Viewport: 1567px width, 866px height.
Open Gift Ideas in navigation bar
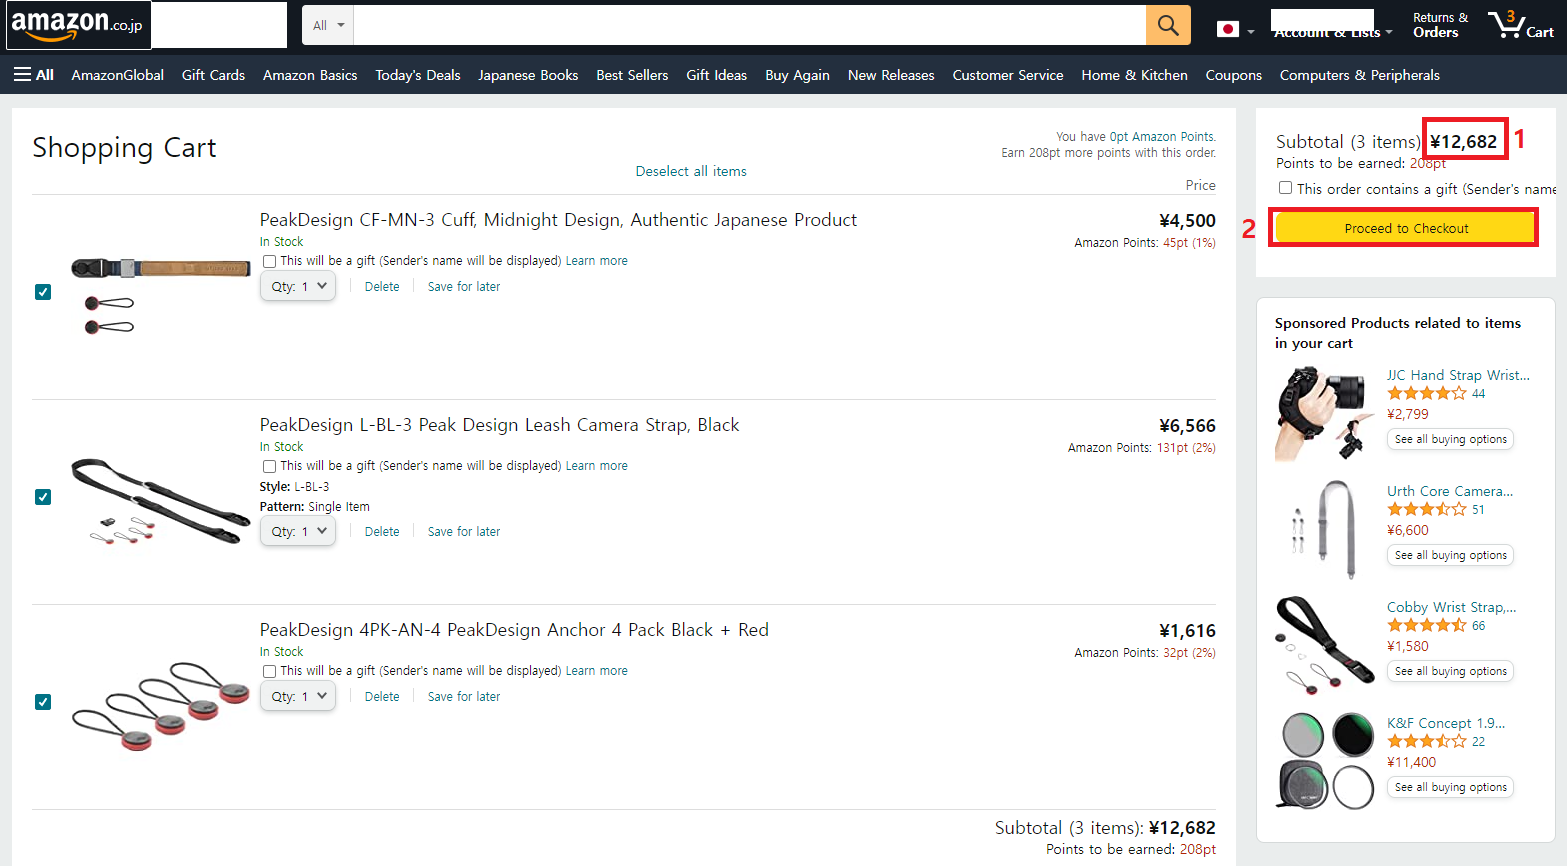[716, 75]
